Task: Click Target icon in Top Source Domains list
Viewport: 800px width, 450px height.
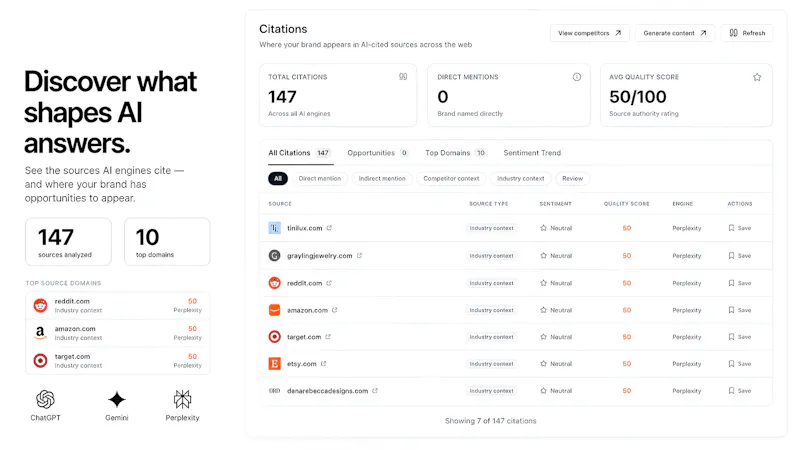Action: pyautogui.click(x=40, y=361)
